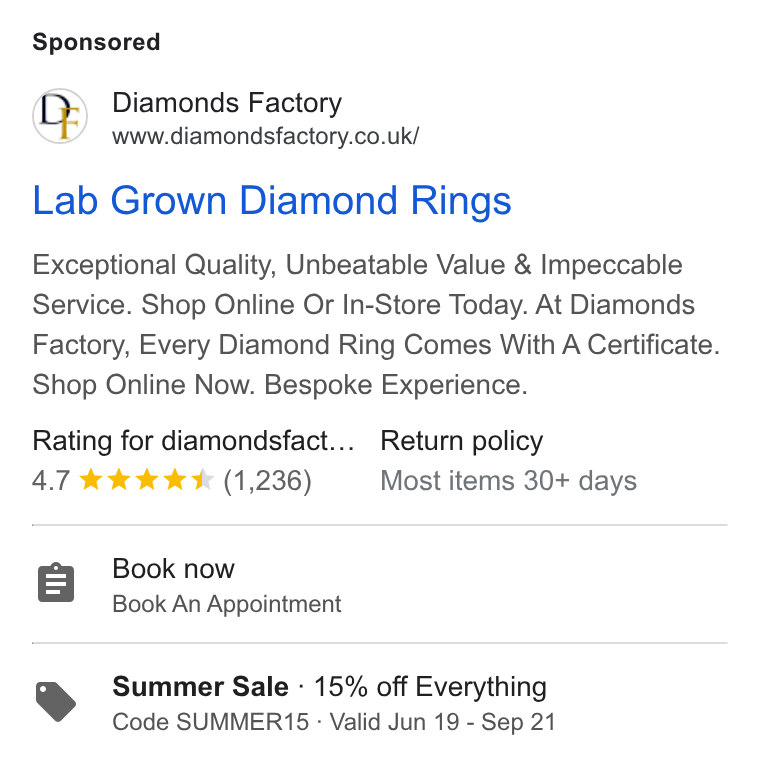
Task: Click the 4.7 rating score
Action: (x=51, y=481)
